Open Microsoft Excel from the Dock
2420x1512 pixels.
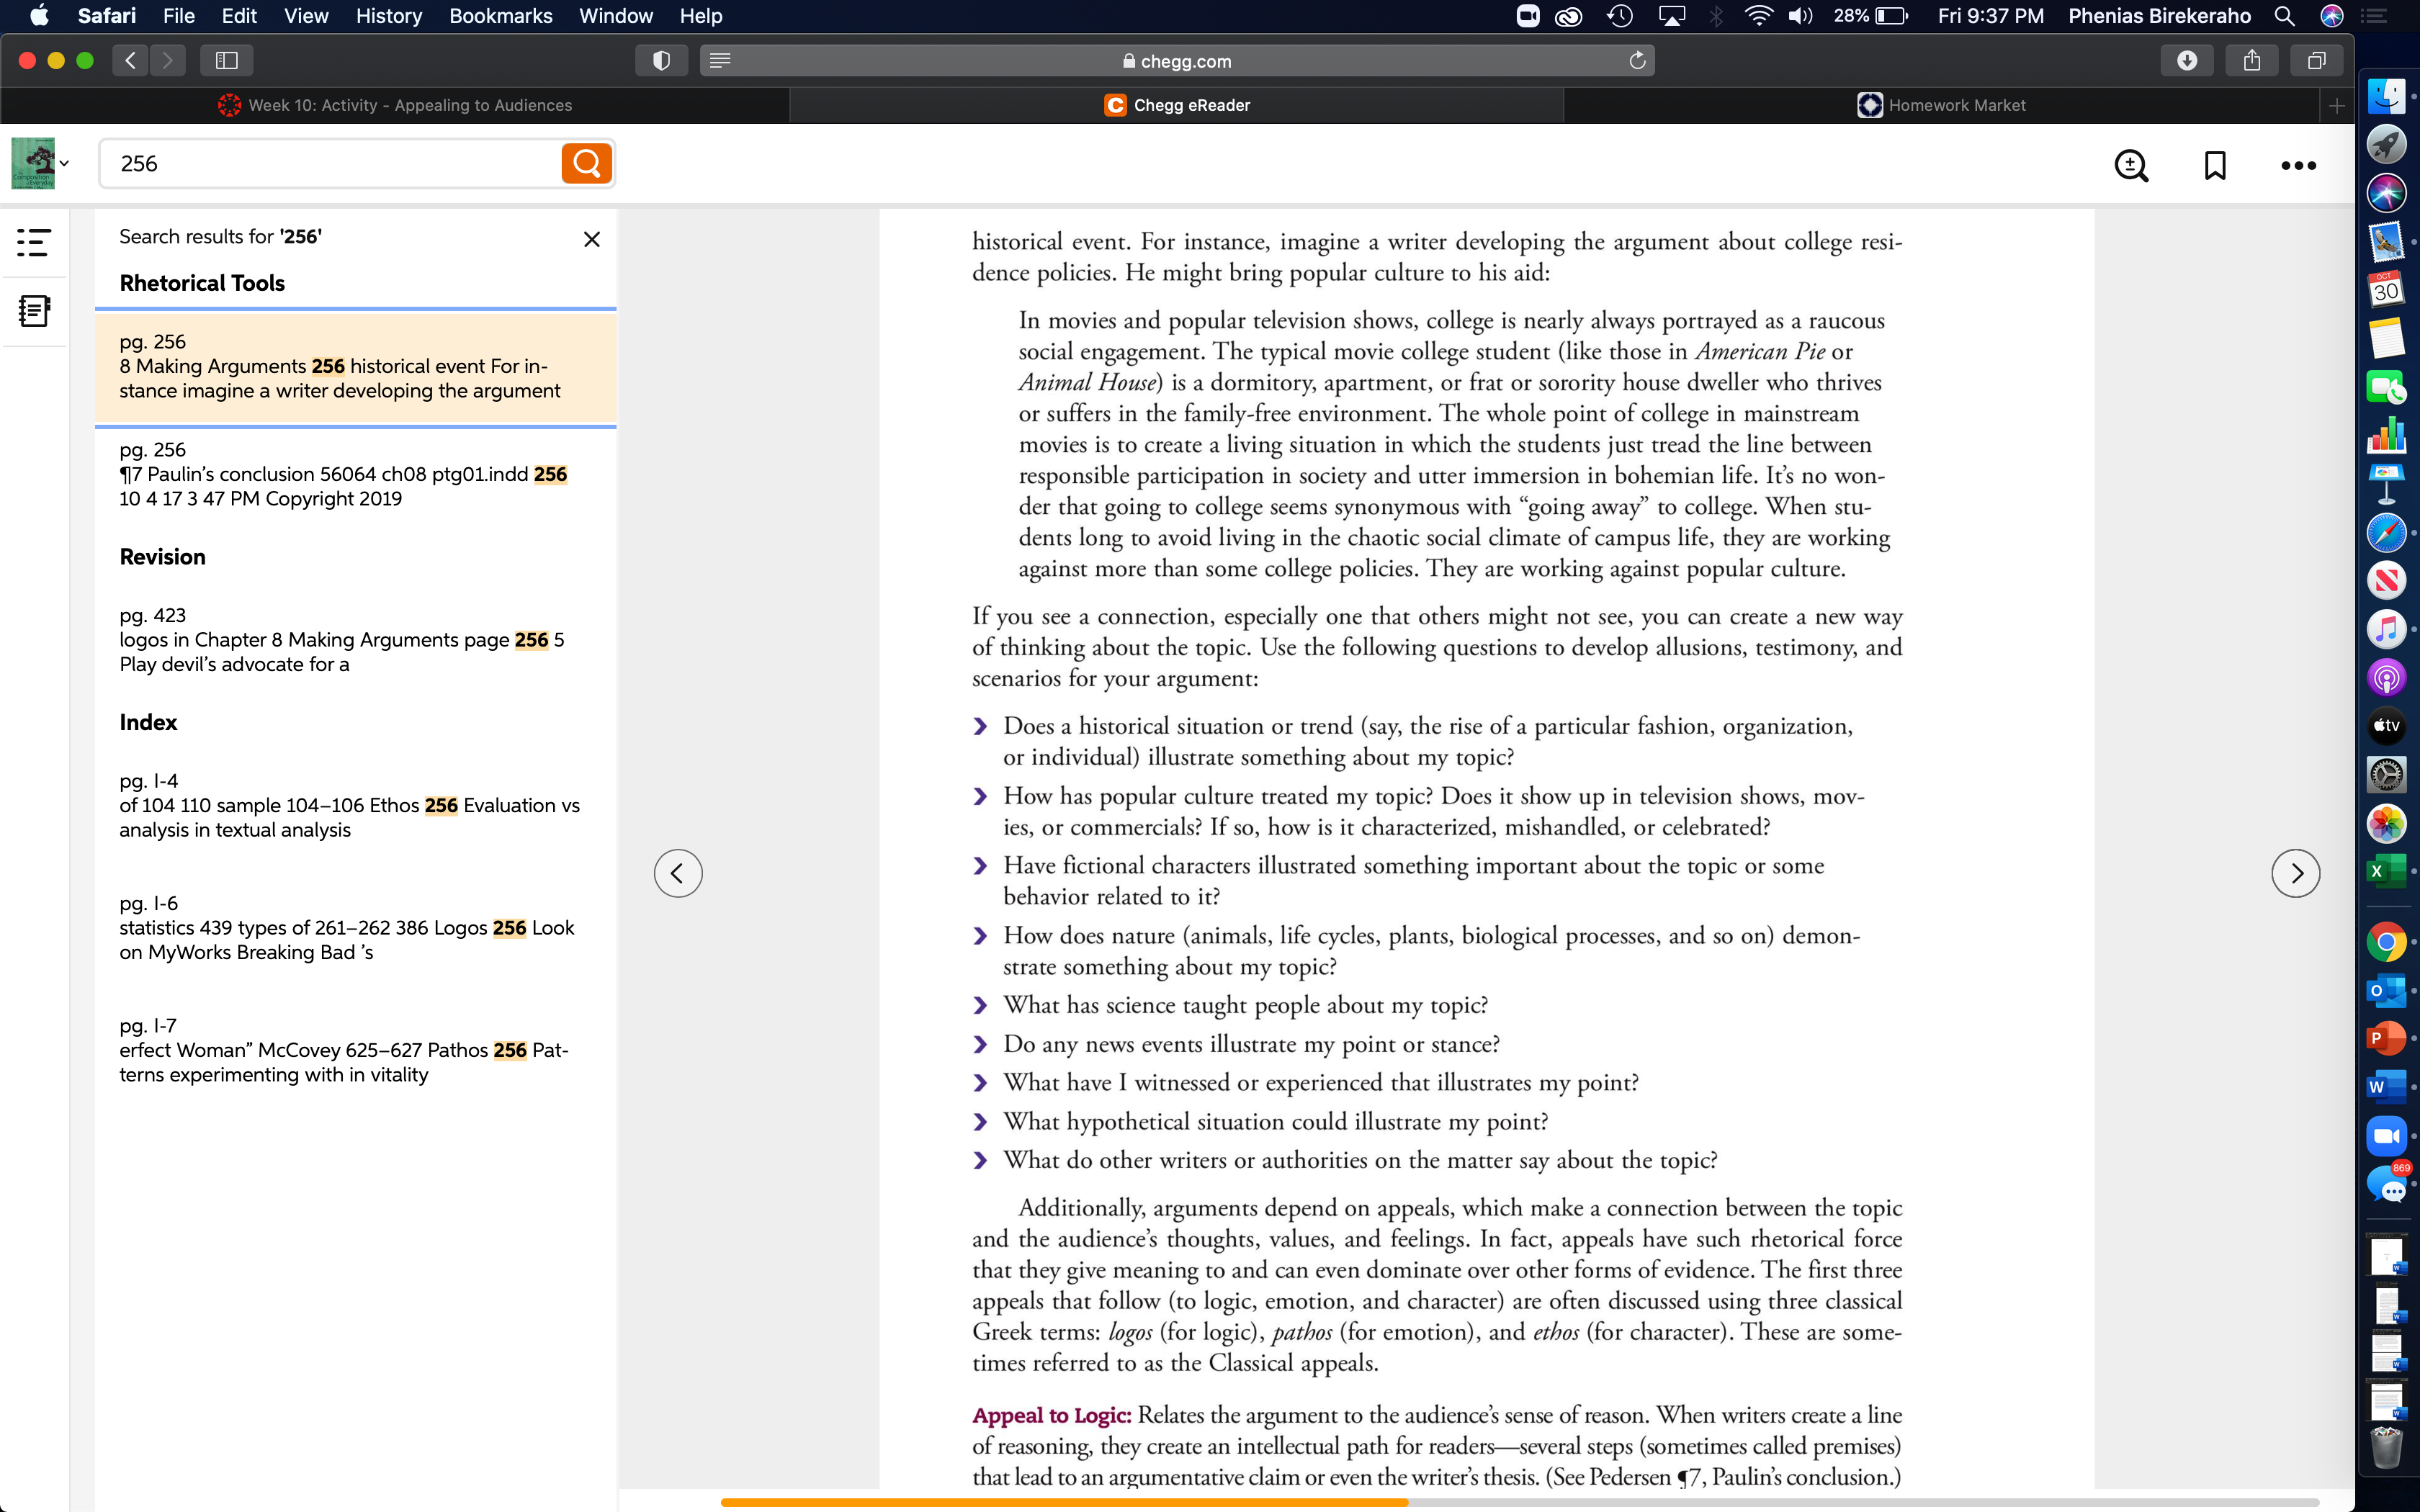[x=2386, y=871]
